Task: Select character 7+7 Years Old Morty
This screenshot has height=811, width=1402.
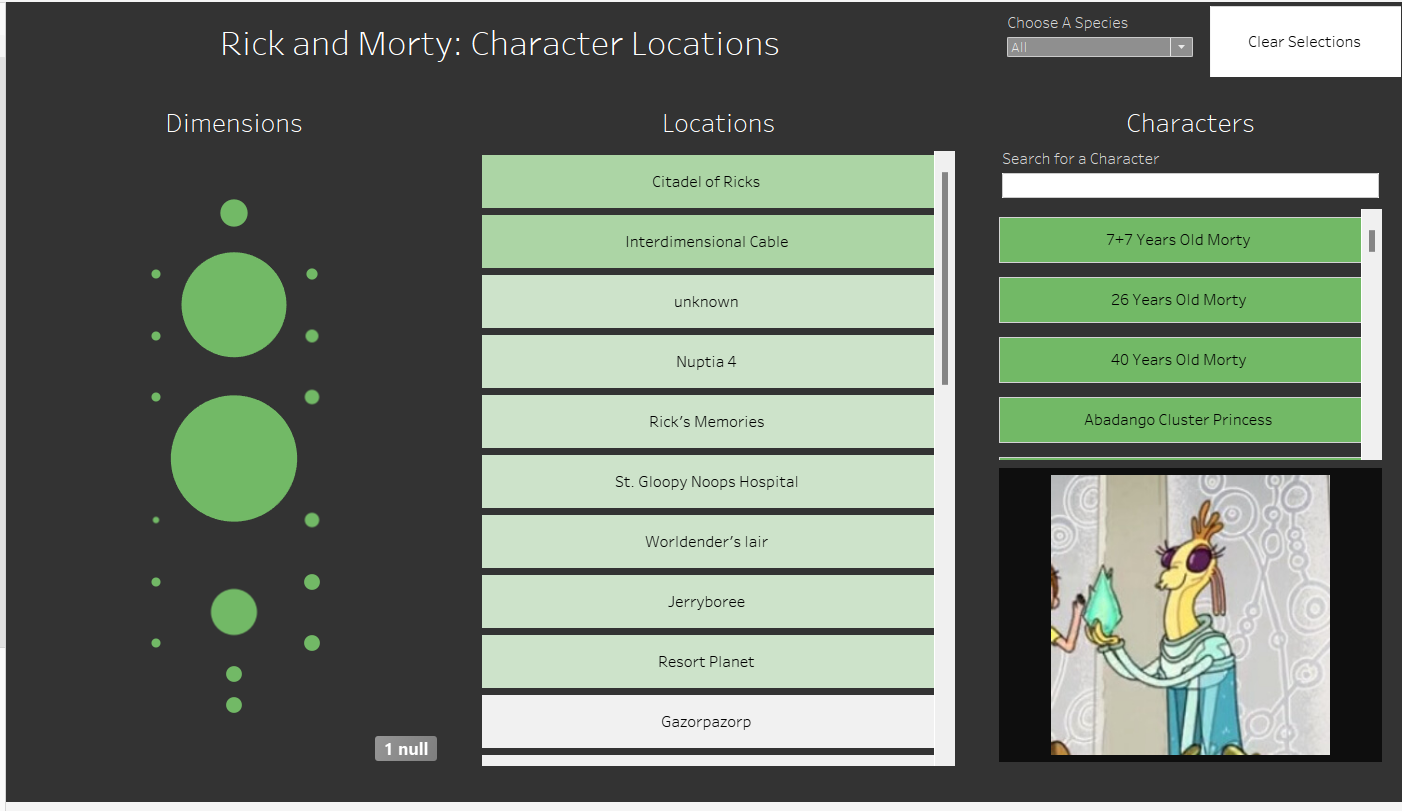Action: tap(1180, 240)
